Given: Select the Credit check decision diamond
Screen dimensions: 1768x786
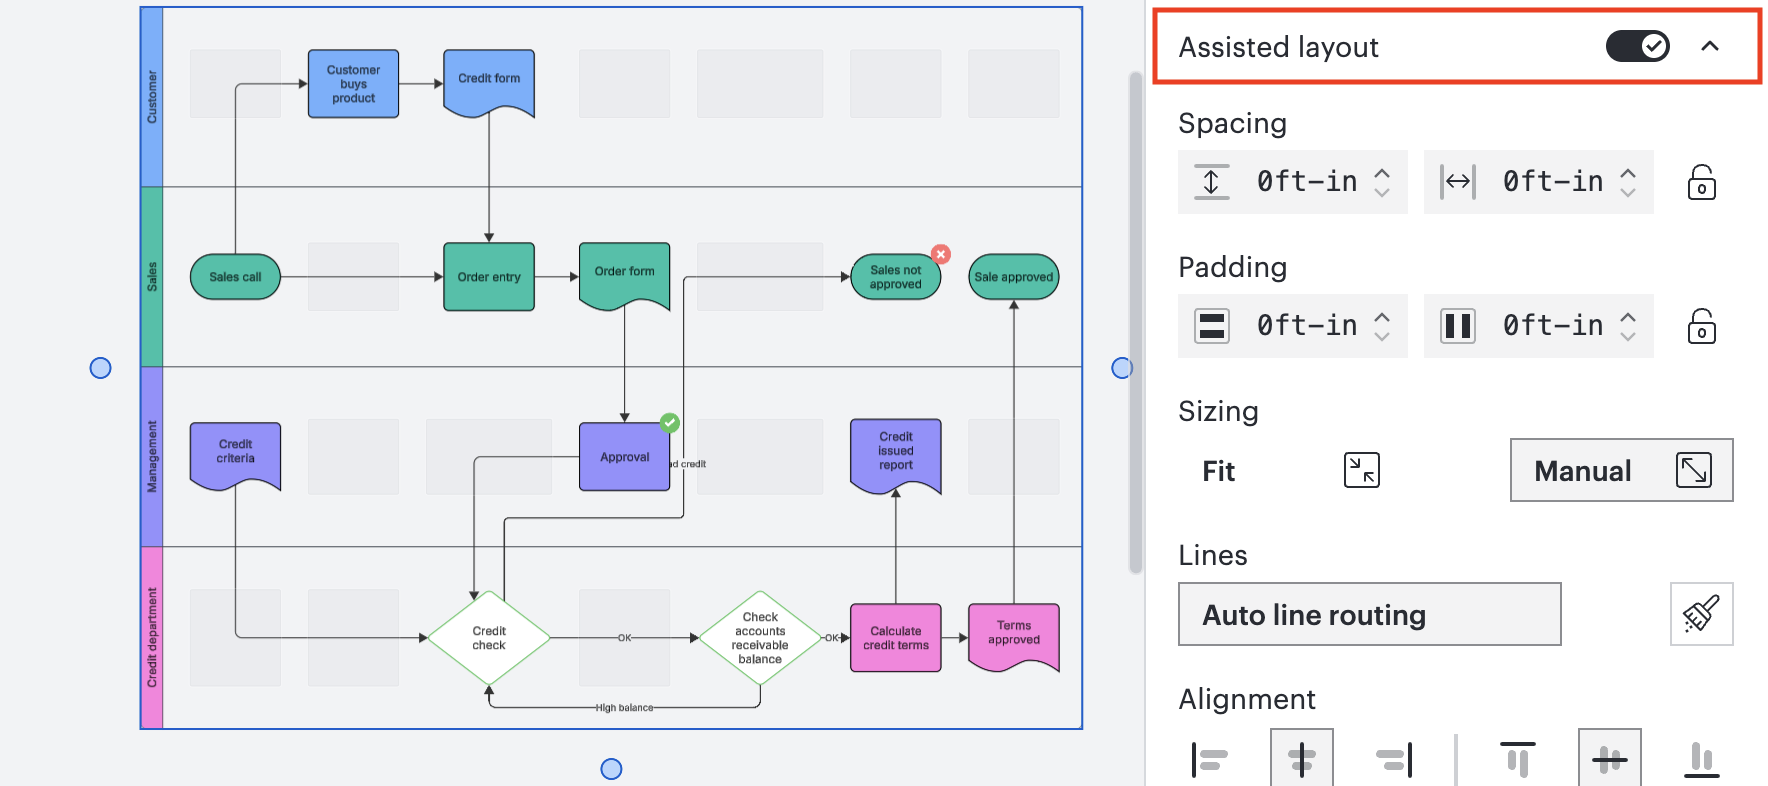Looking at the screenshot, I should tap(489, 638).
